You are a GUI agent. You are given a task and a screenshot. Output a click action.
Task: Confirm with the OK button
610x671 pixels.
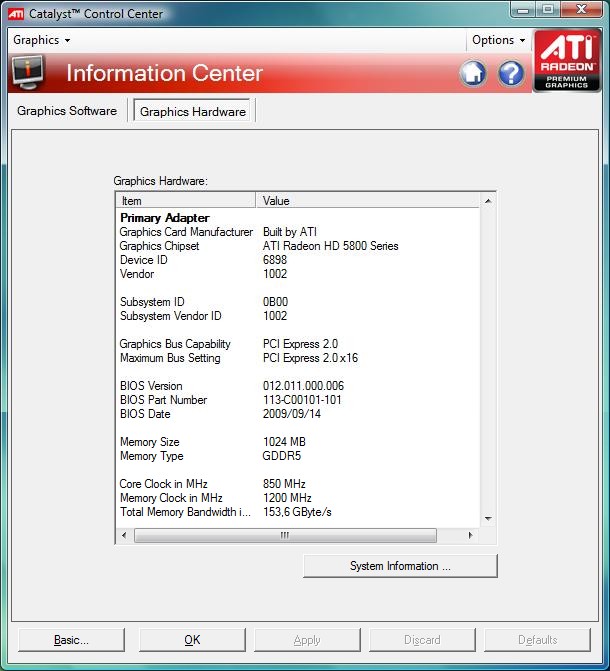(192, 640)
